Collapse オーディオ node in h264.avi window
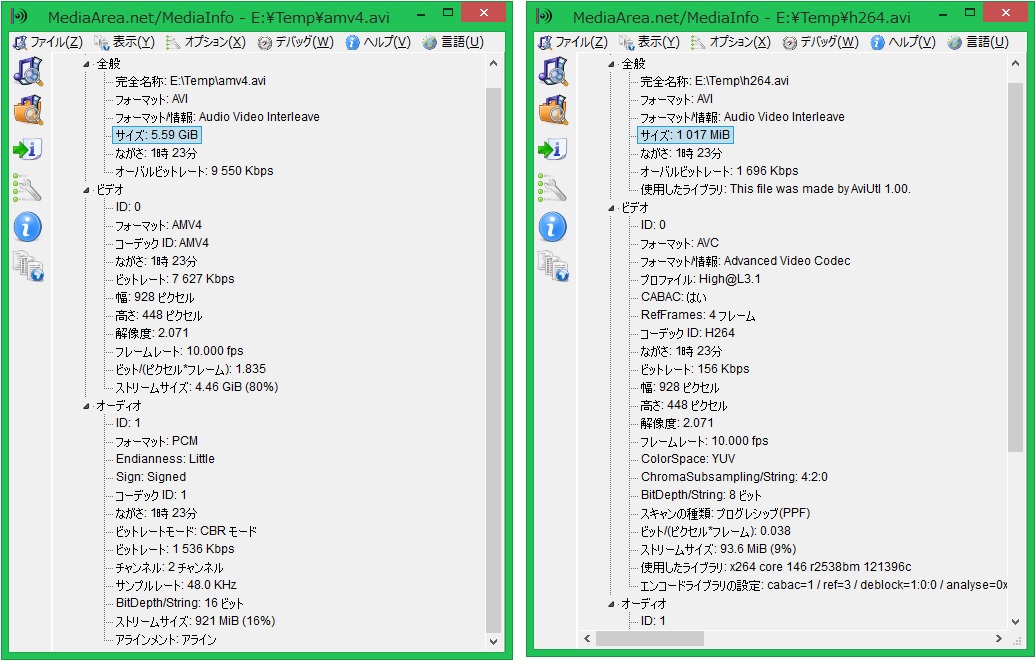The image size is (1036, 661). (611, 603)
